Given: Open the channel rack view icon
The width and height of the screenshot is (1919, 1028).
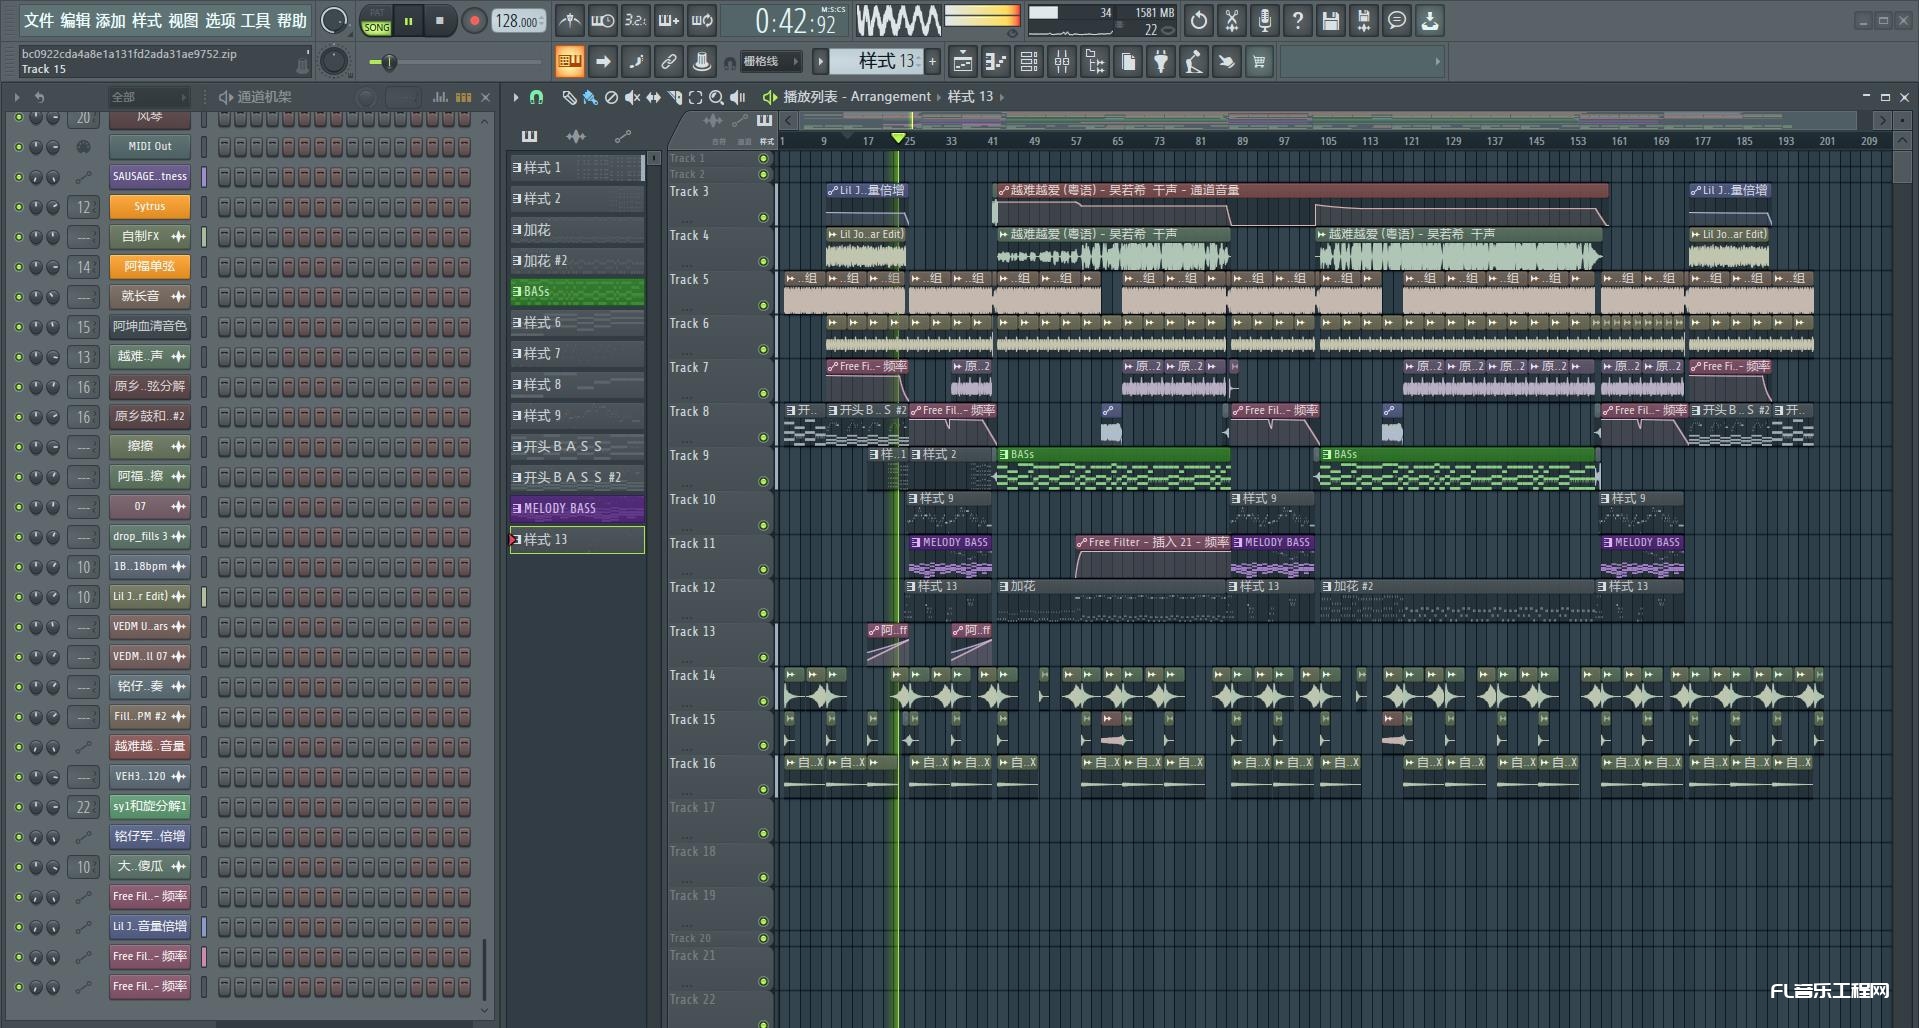Looking at the screenshot, I should 1029,62.
